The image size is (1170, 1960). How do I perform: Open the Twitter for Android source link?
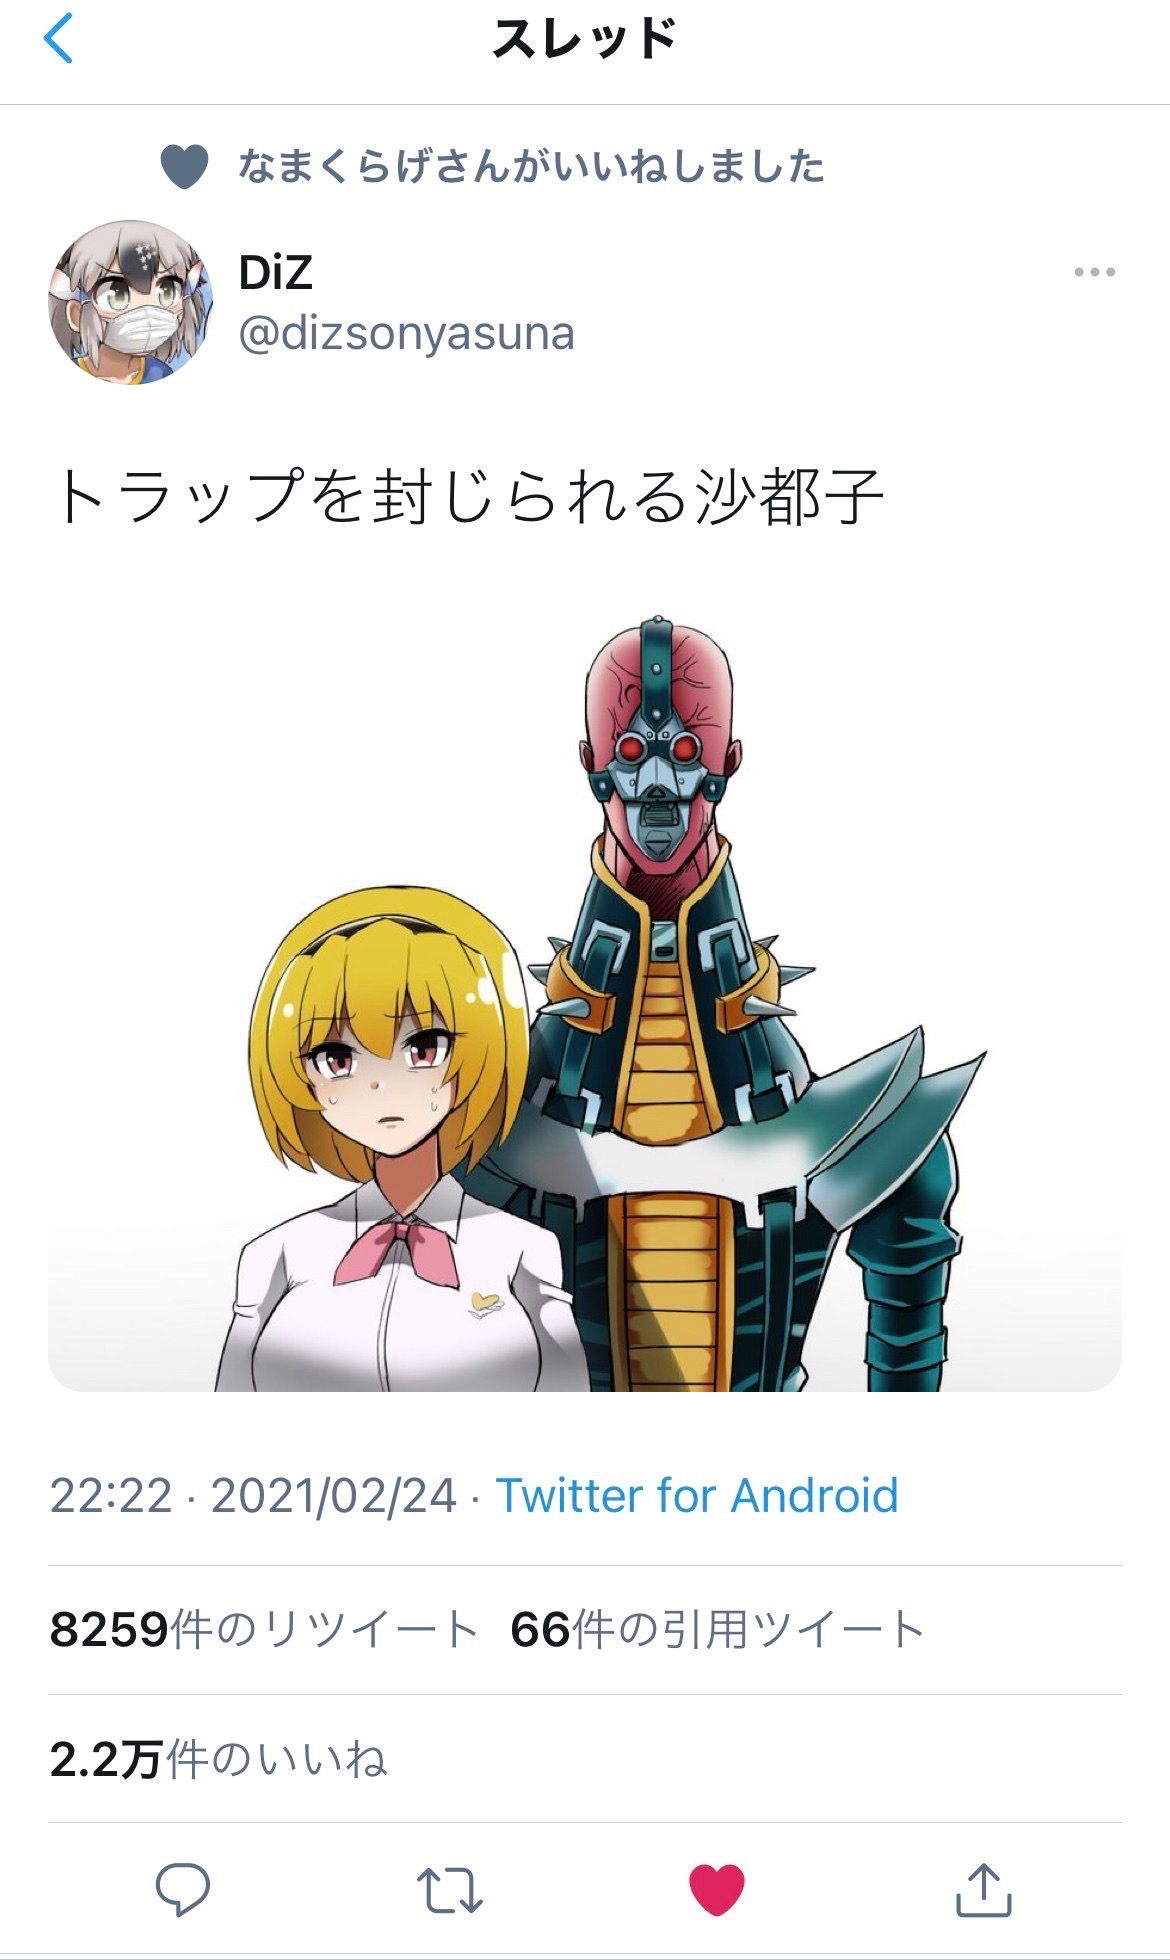coord(697,1496)
